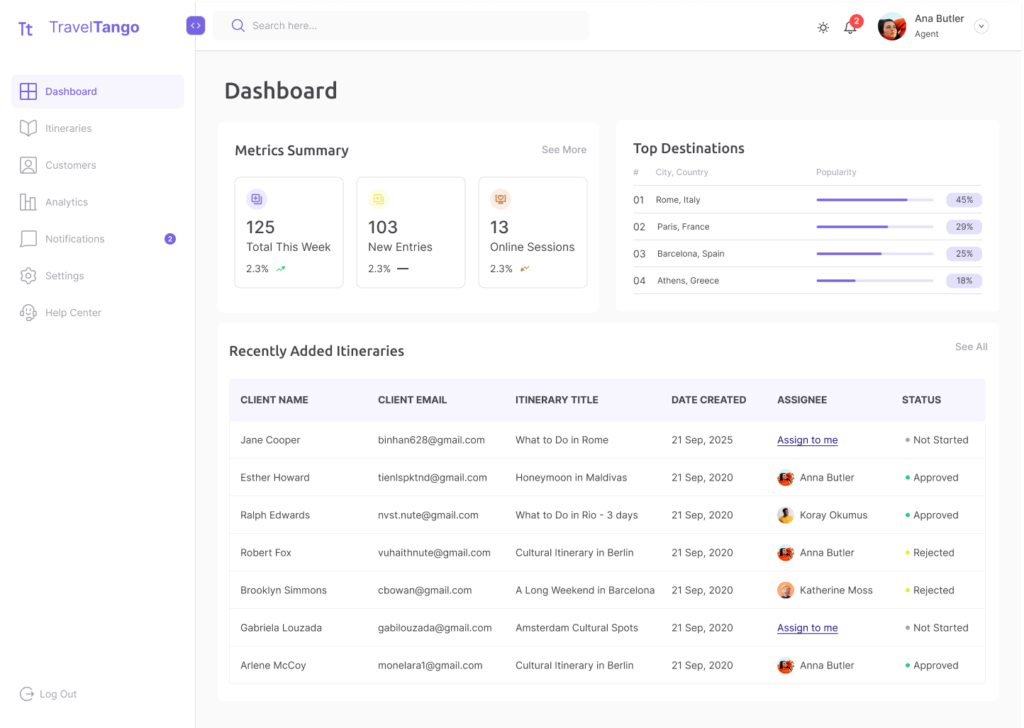
Task: Expand the Ana Butler profile dropdown arrow
Action: 981,27
